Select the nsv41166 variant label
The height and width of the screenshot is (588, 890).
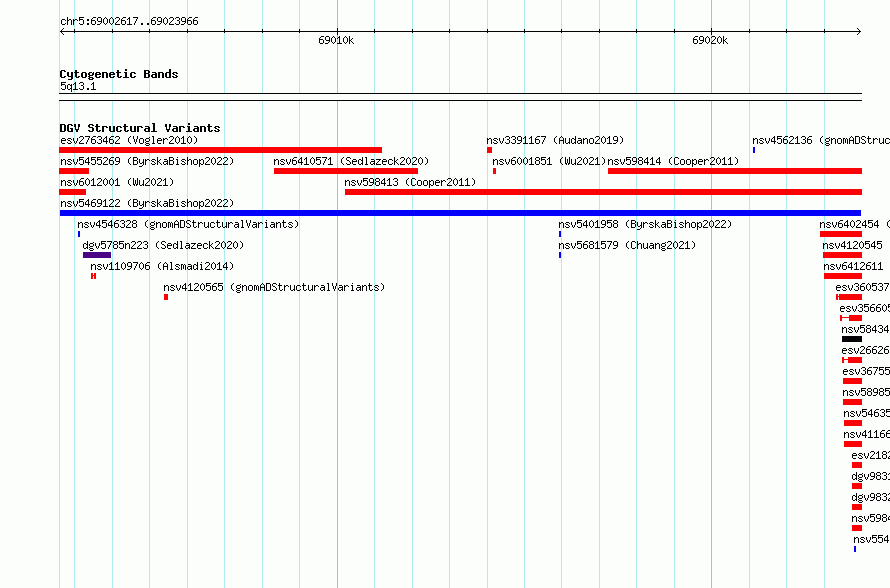pos(866,434)
